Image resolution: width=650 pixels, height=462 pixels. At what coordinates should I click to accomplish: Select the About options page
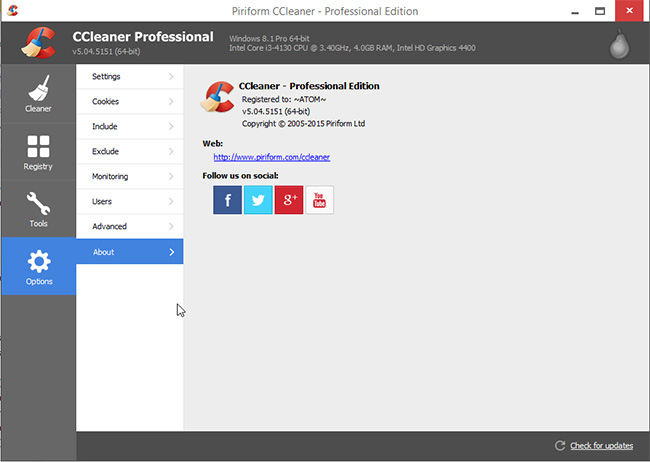(130, 252)
